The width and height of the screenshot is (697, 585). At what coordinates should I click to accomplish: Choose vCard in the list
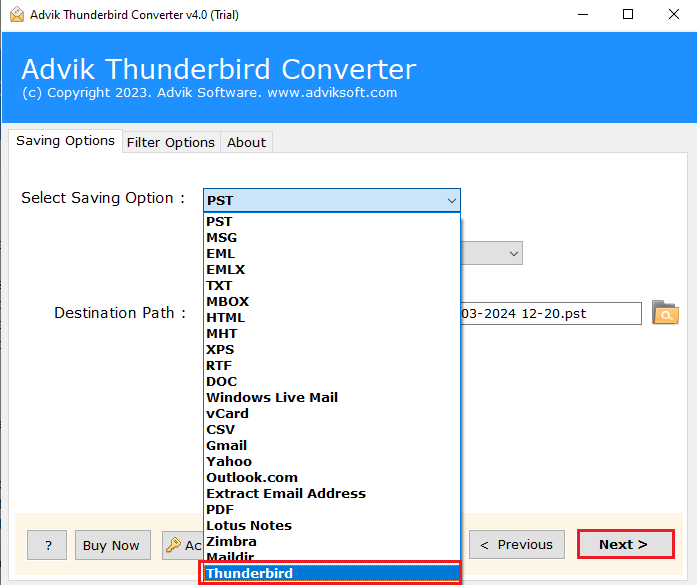[x=332, y=413]
